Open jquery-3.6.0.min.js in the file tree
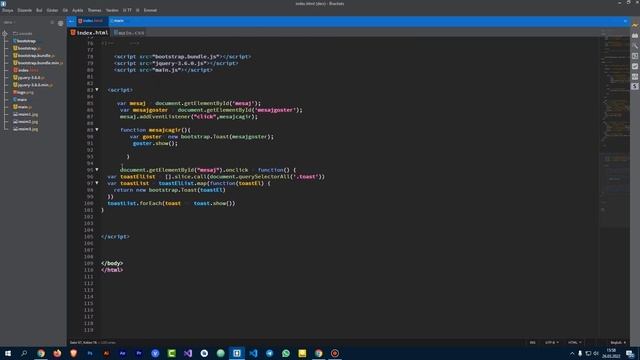This screenshot has height=360, width=640. pos(33,85)
